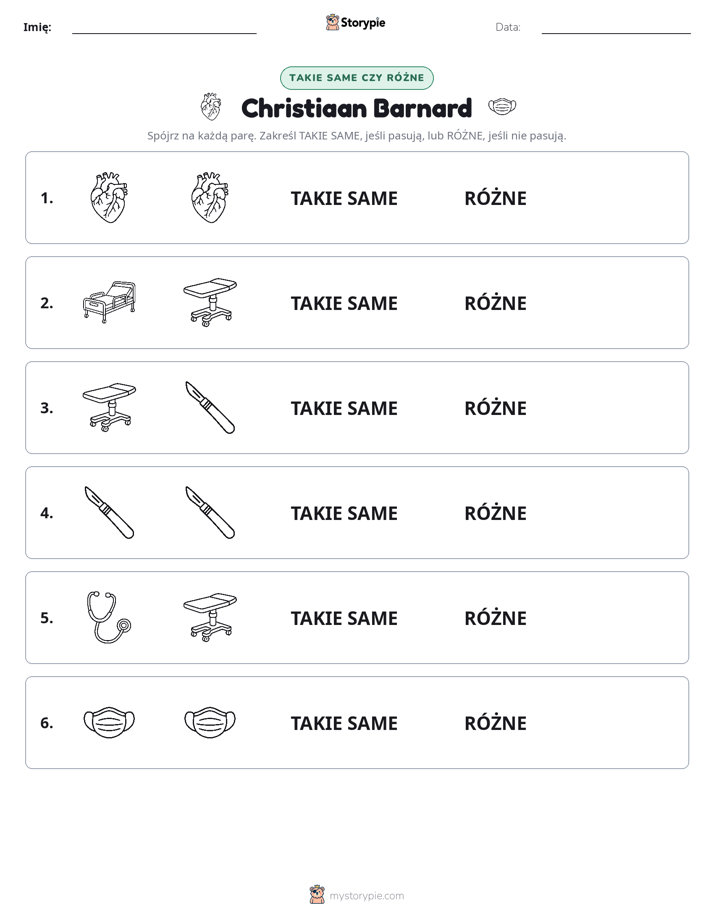Click the hospital bed image in row 2
This screenshot has width=714, height=924.
pos(109,302)
